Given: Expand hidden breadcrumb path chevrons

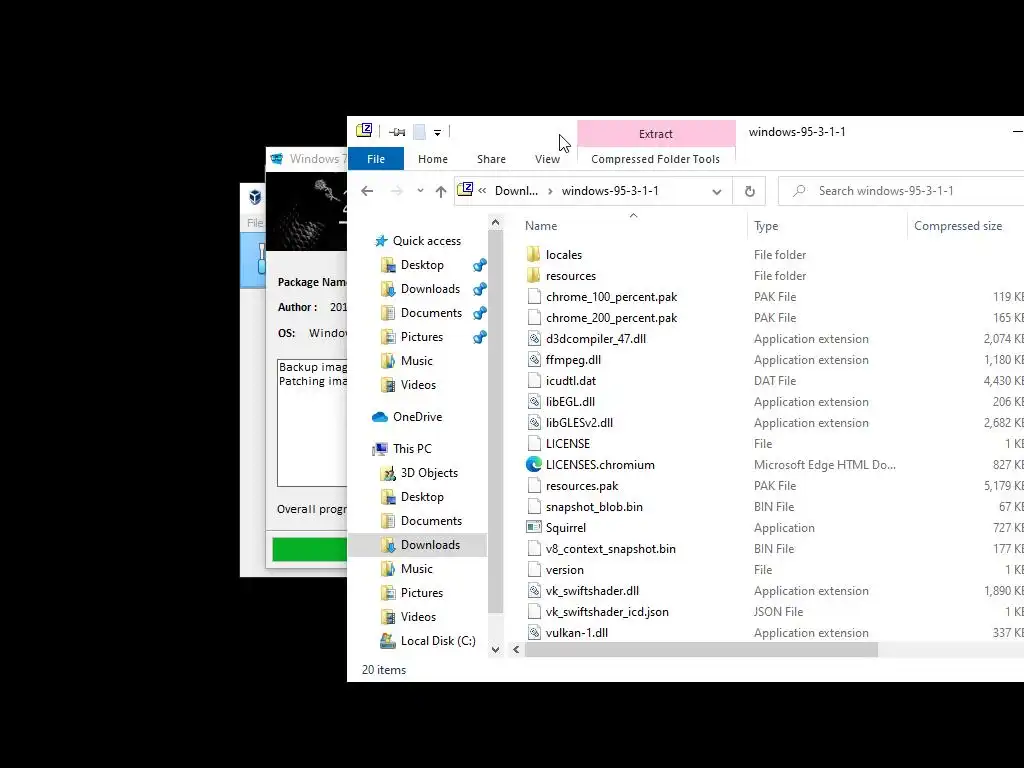Looking at the screenshot, I should (x=482, y=191).
